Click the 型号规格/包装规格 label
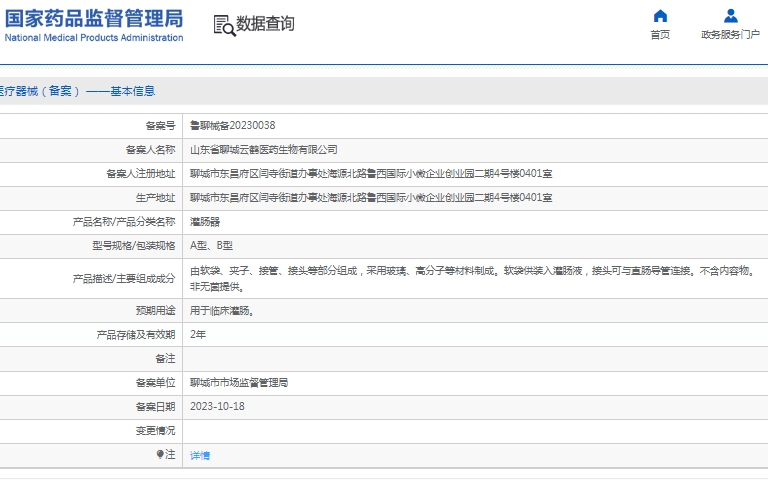Viewport: 768px width, 483px height. (134, 246)
